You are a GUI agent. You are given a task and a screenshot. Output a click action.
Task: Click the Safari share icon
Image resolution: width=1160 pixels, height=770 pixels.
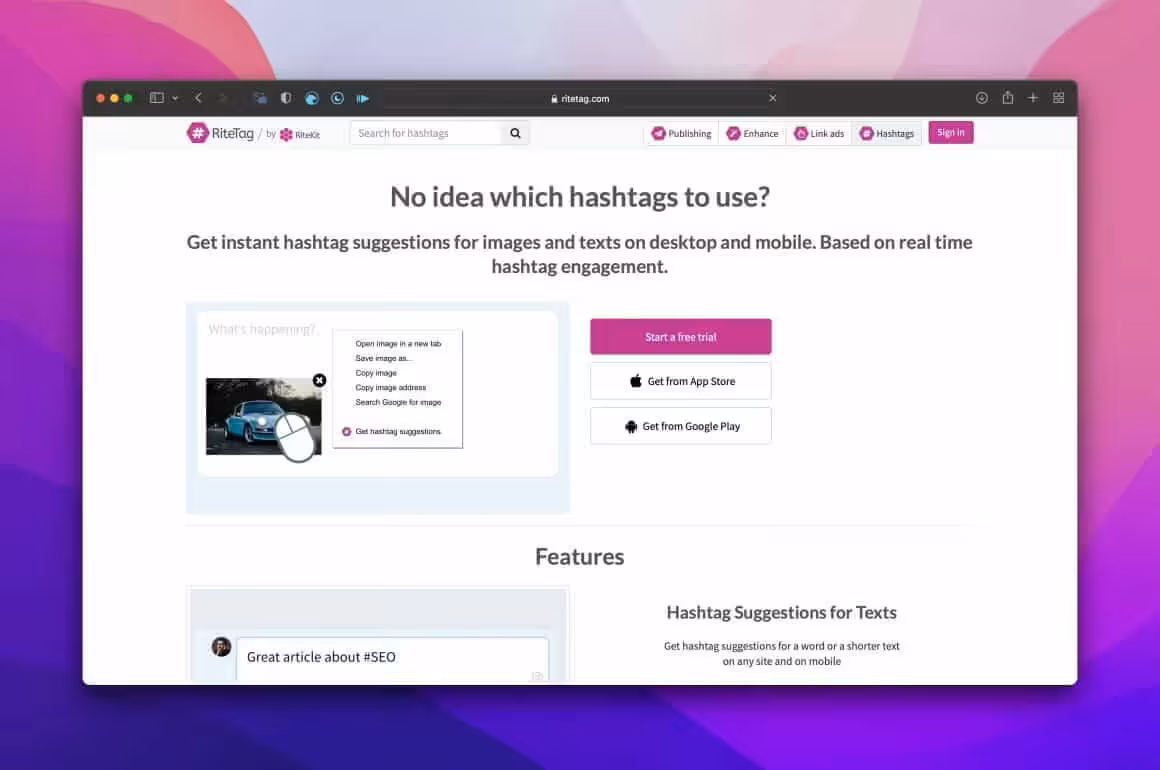pos(1007,98)
